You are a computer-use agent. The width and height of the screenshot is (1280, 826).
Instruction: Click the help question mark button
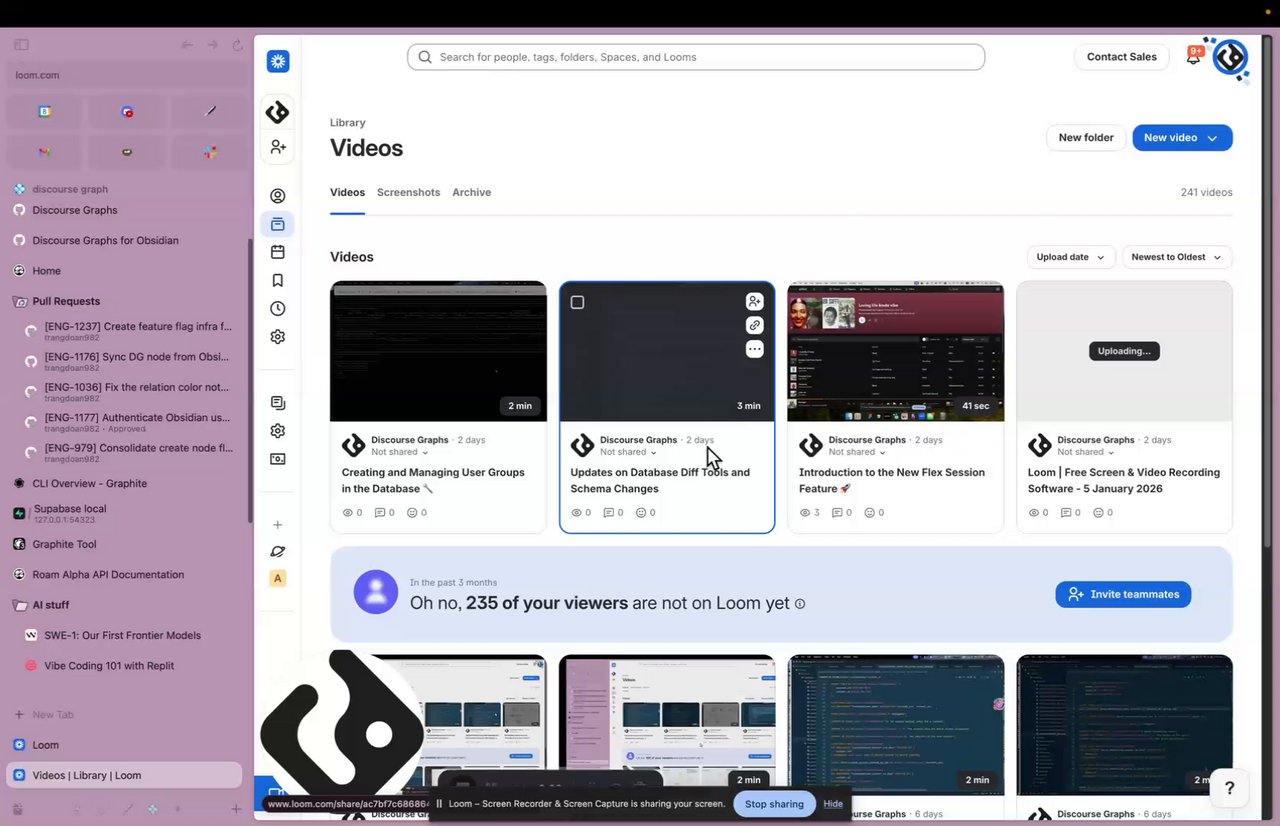[1230, 787]
